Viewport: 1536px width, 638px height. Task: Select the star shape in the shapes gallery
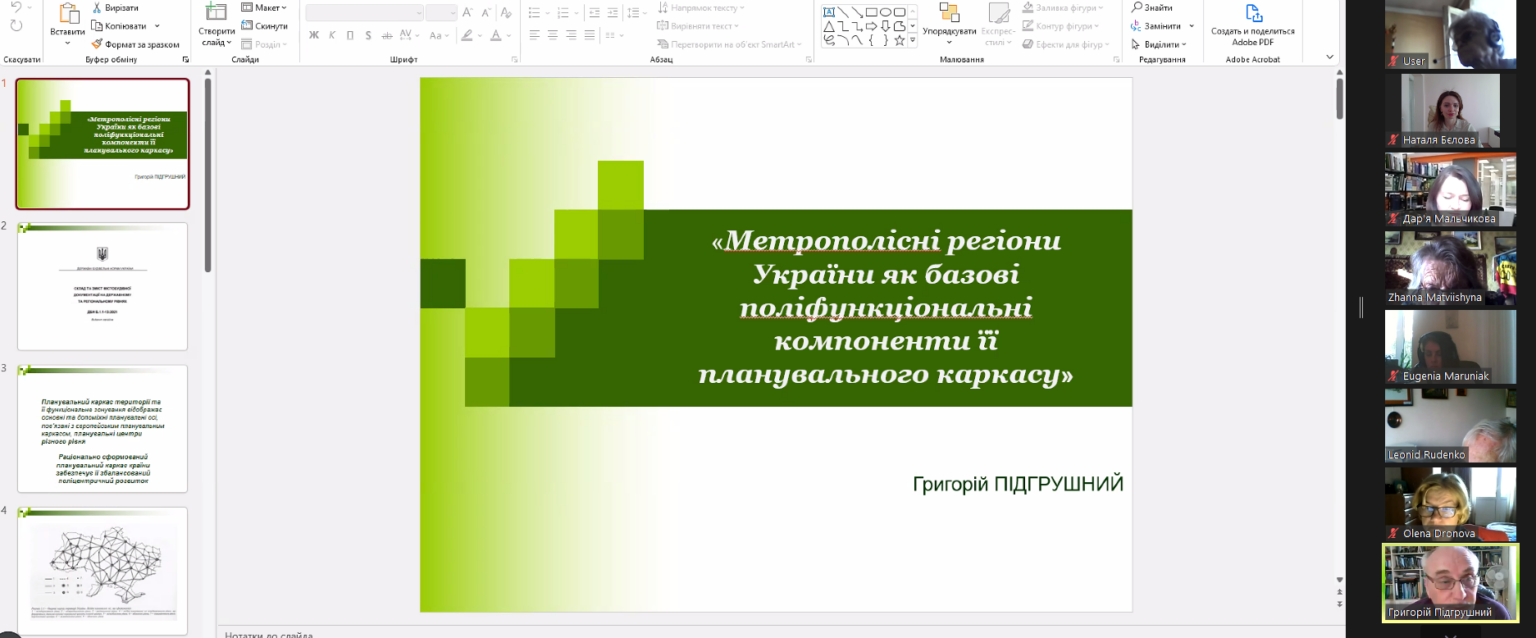pyautogui.click(x=899, y=40)
